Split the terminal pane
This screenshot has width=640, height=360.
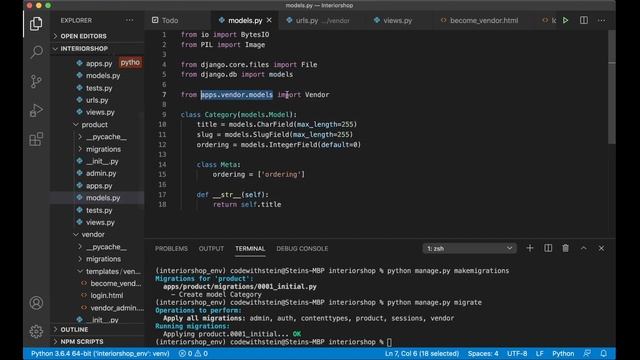click(x=548, y=248)
